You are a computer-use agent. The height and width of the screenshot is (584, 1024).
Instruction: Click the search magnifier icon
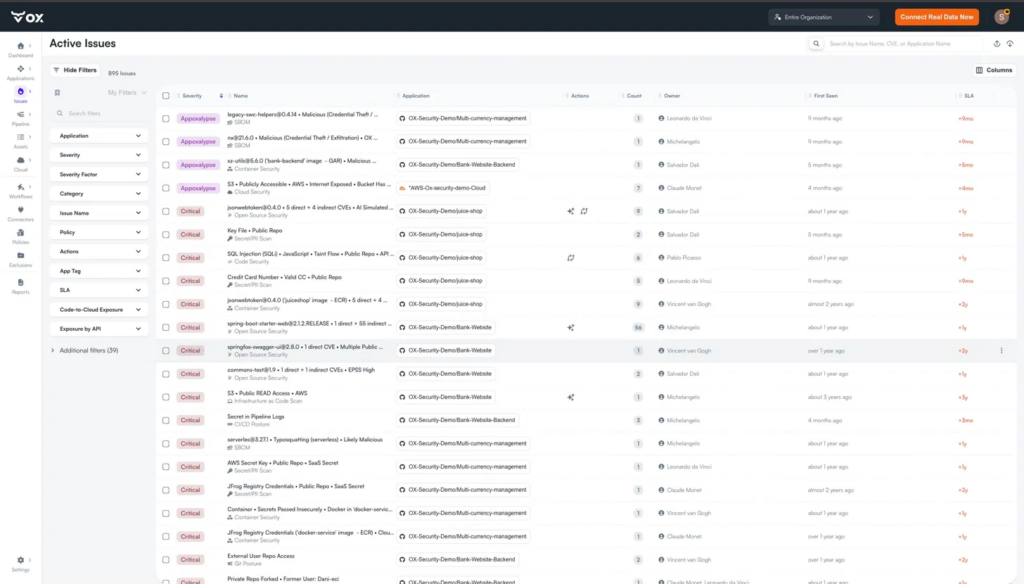[816, 44]
